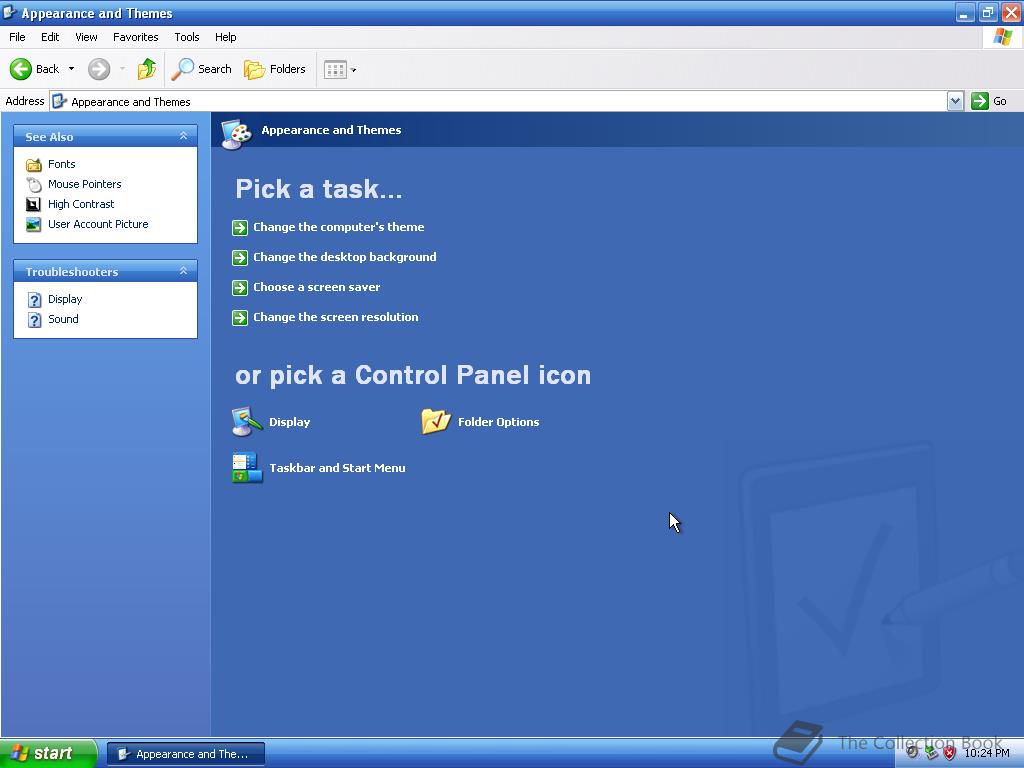The image size is (1024, 768).
Task: Open High Contrast link
Action: tap(81, 204)
